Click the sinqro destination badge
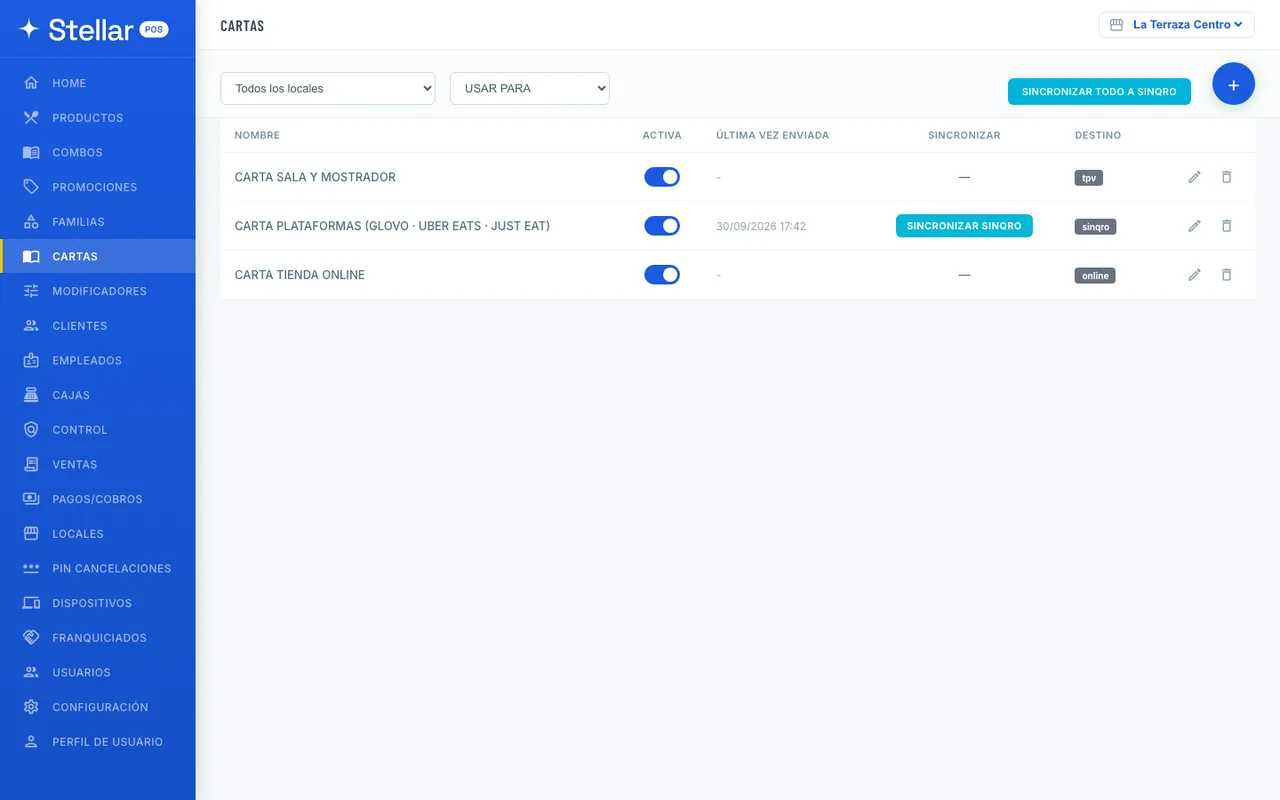Screen dimensions: 1280x800 point(1095,227)
